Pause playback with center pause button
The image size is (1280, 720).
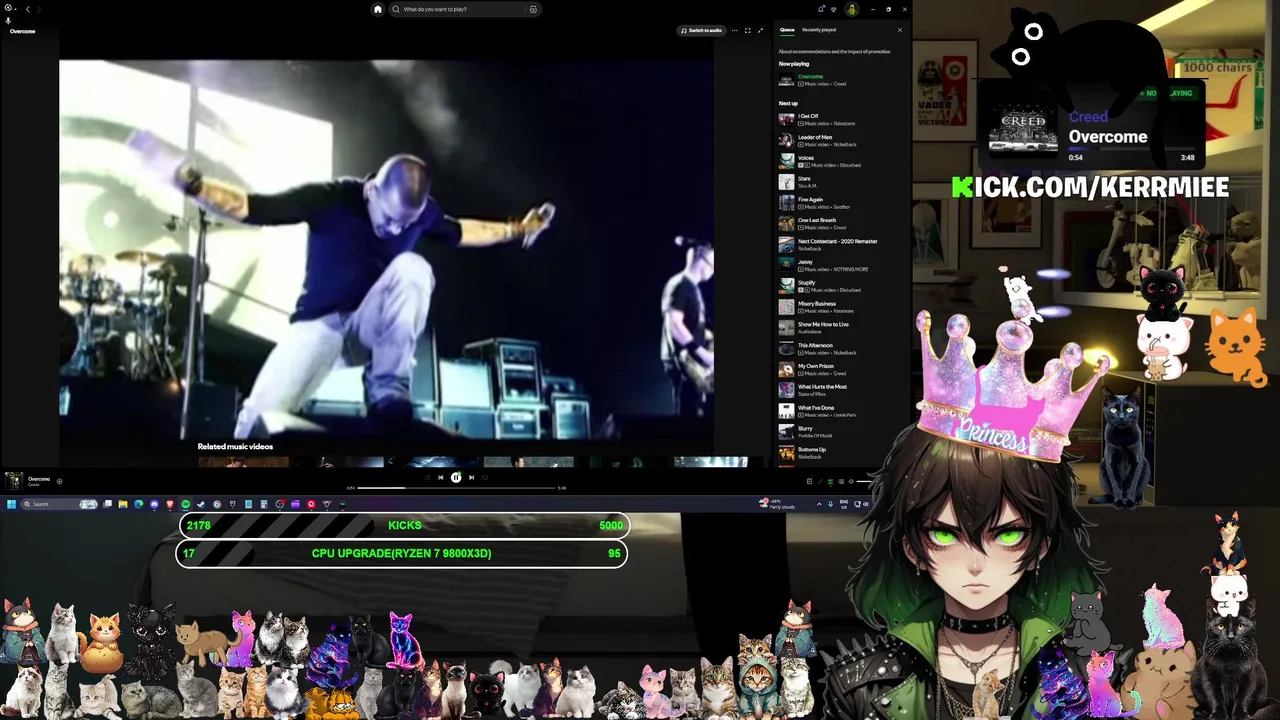(456, 477)
